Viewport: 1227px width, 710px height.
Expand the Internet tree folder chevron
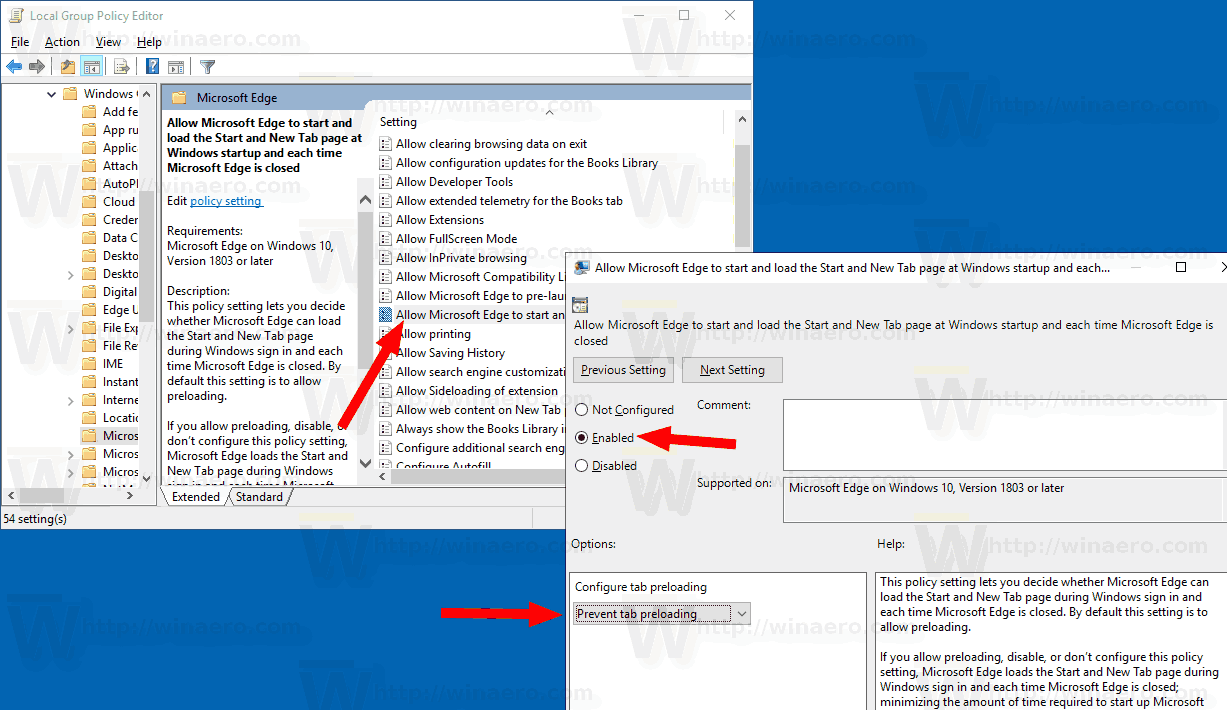[x=70, y=400]
